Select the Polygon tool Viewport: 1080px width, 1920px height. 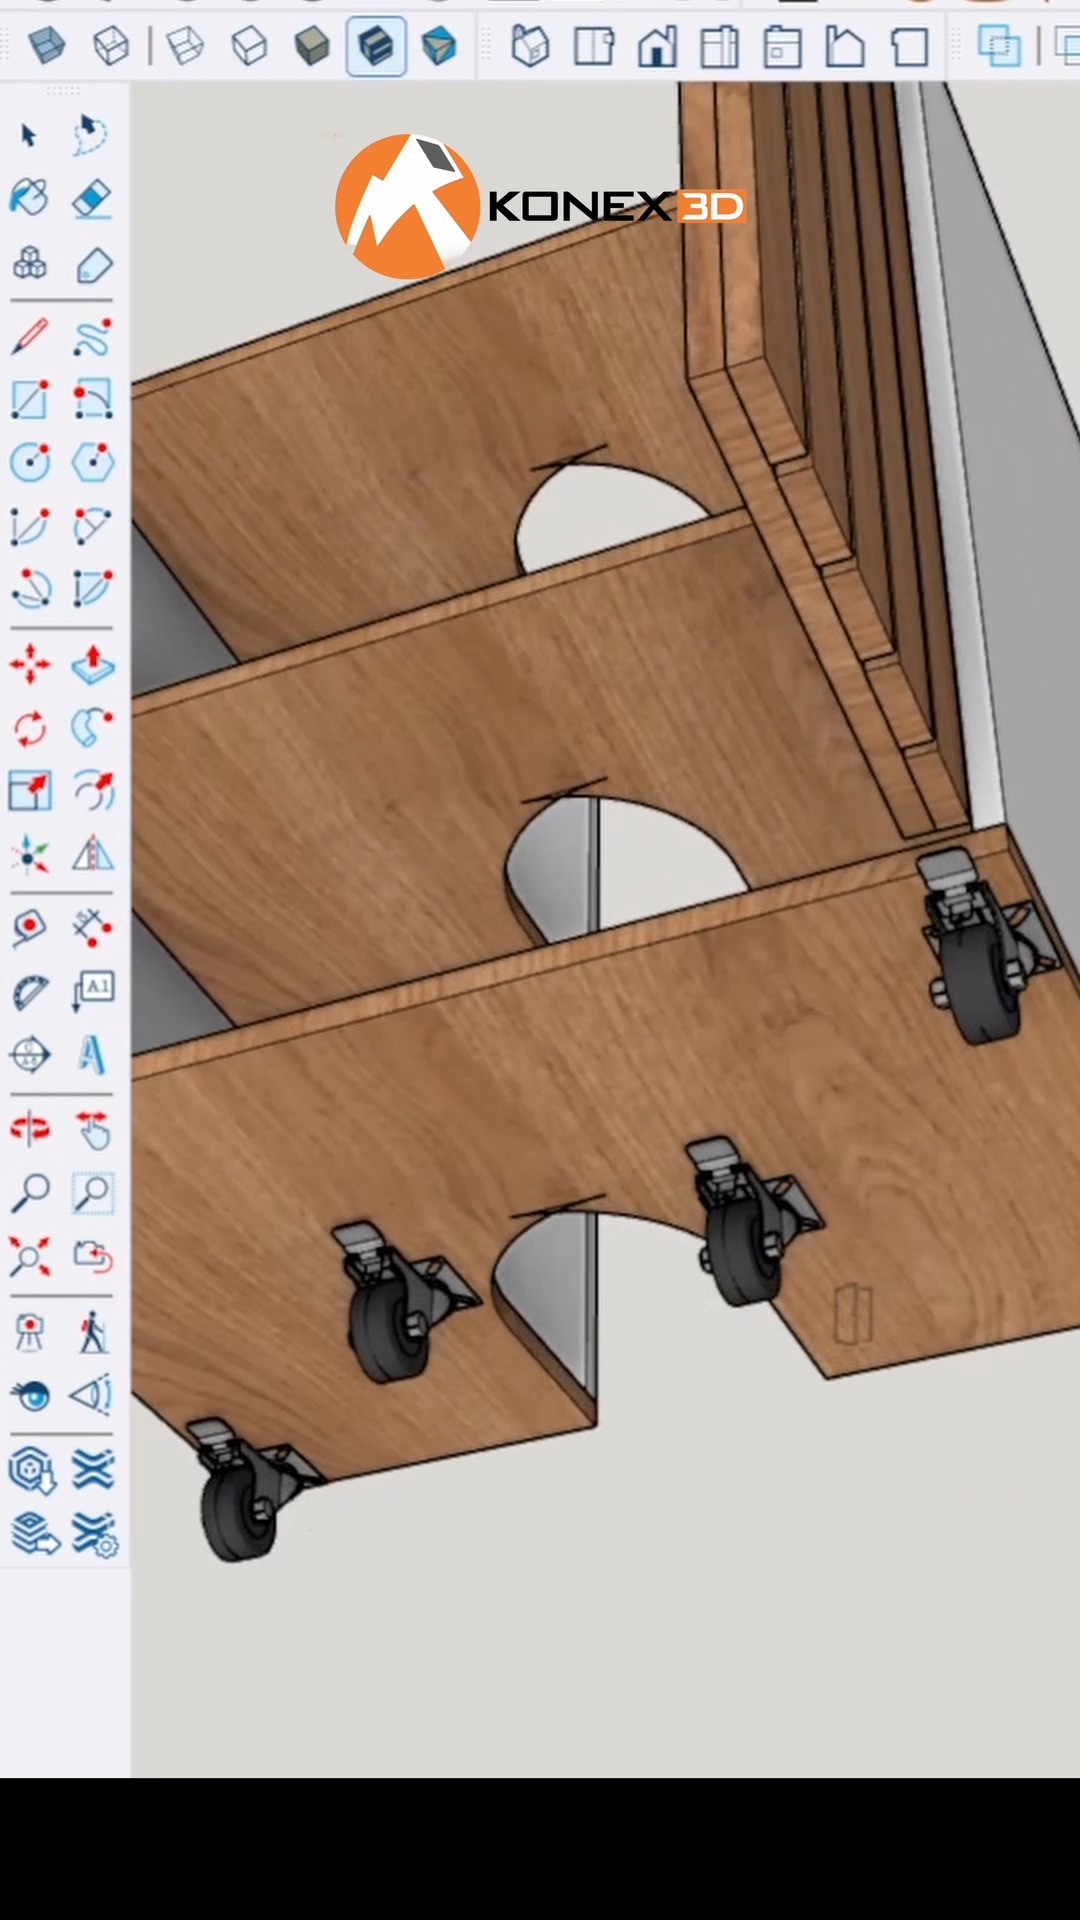pyautogui.click(x=92, y=462)
